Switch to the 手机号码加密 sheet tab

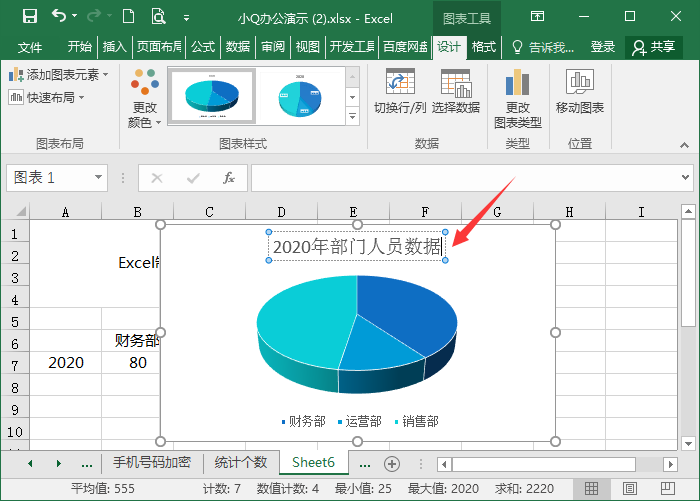tap(152, 462)
